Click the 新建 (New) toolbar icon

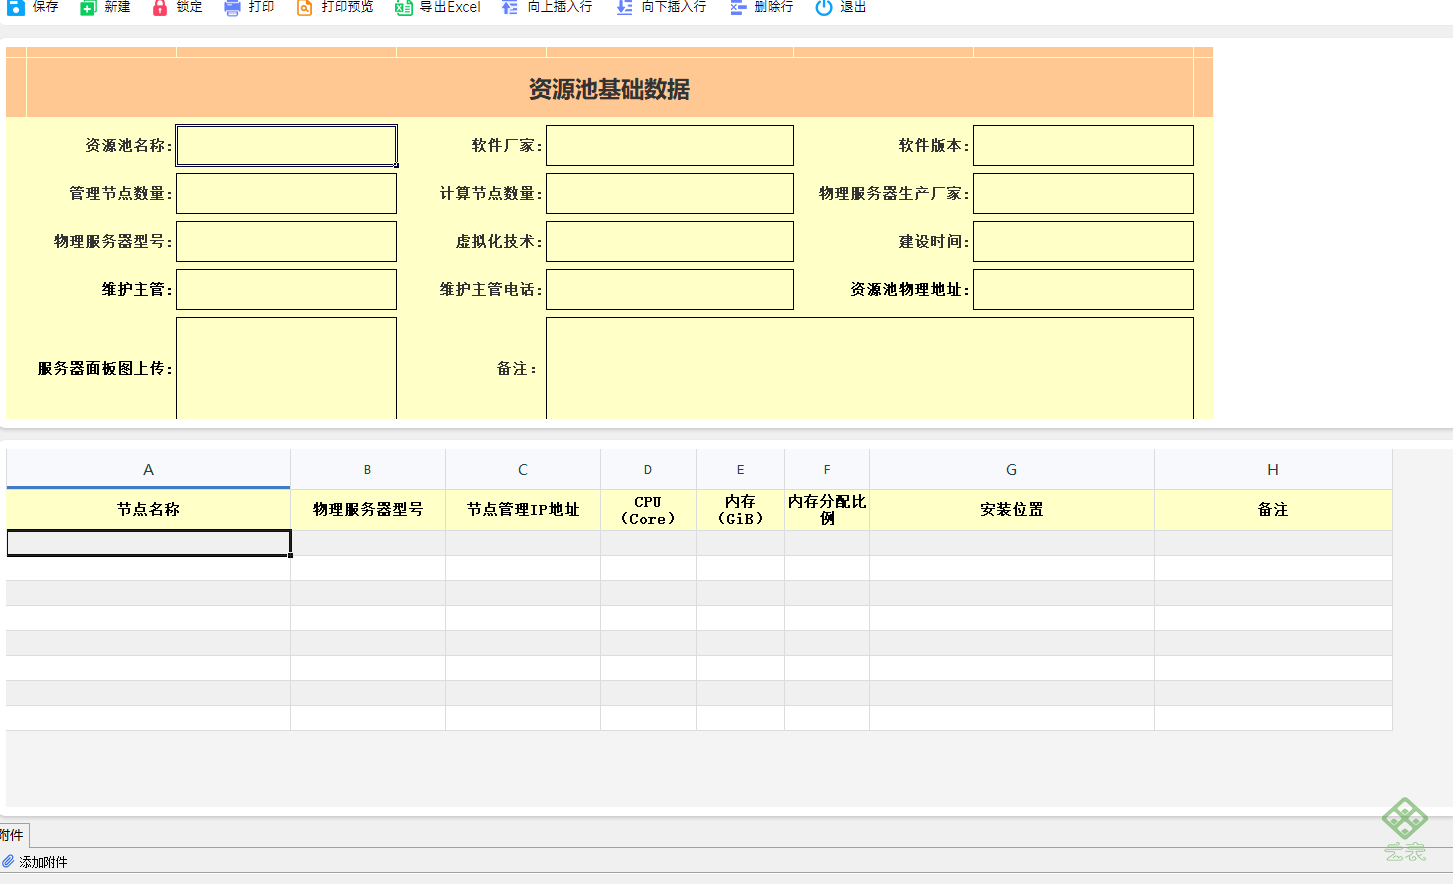pyautogui.click(x=88, y=7)
